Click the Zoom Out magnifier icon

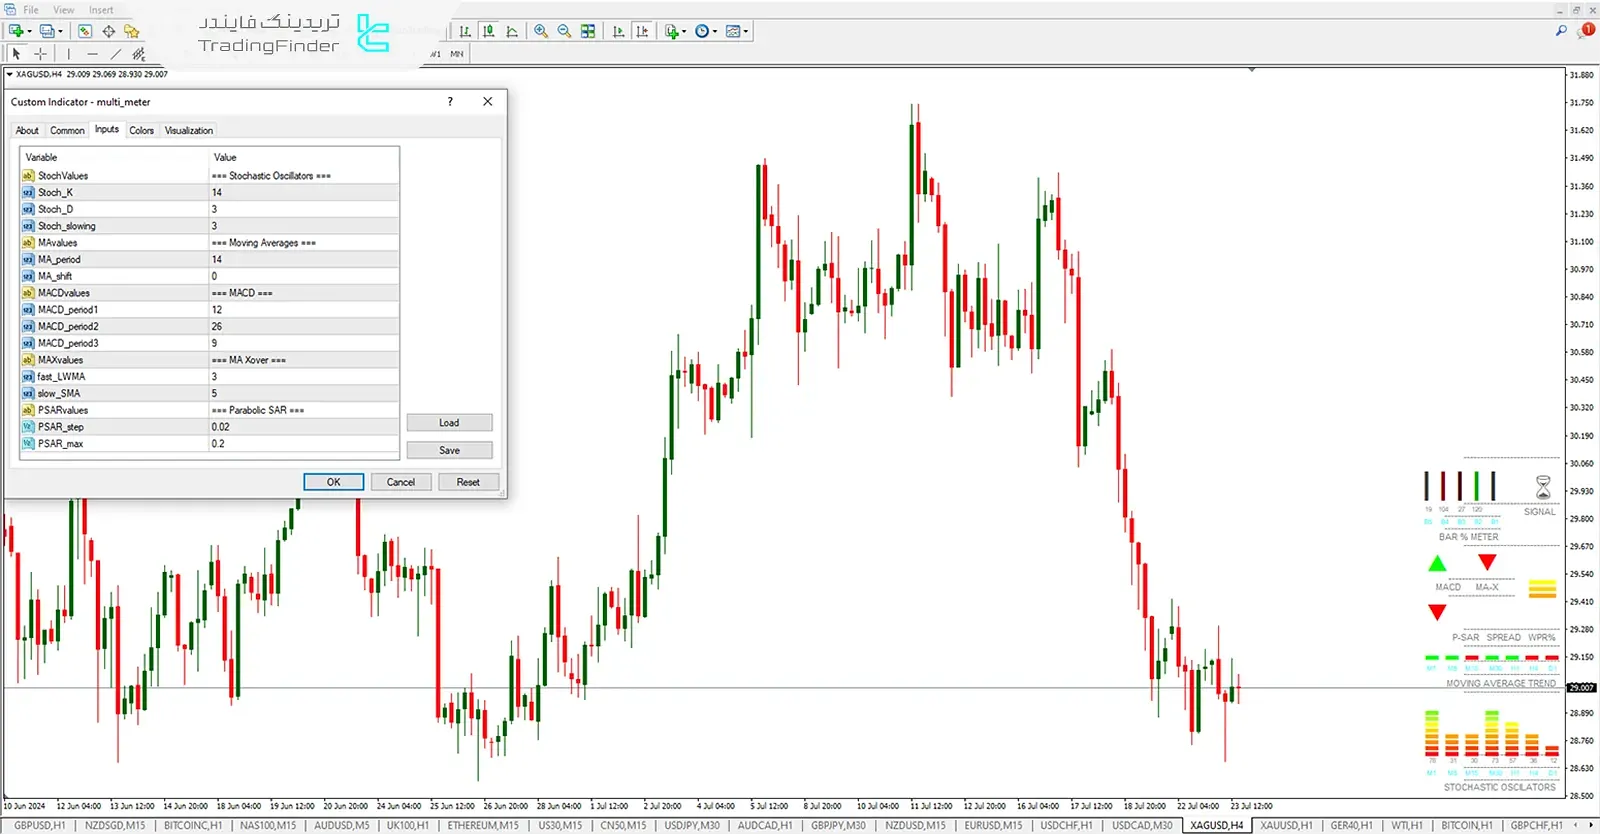click(x=564, y=31)
